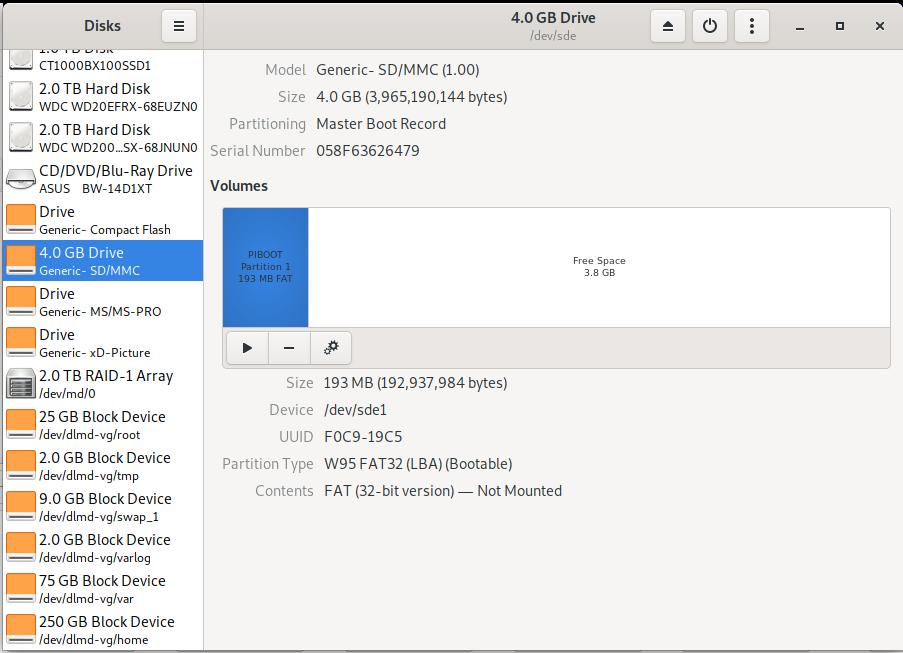This screenshot has height=653, width=903.
Task: Mount the selected PIBOOT partition
Action: click(247, 348)
